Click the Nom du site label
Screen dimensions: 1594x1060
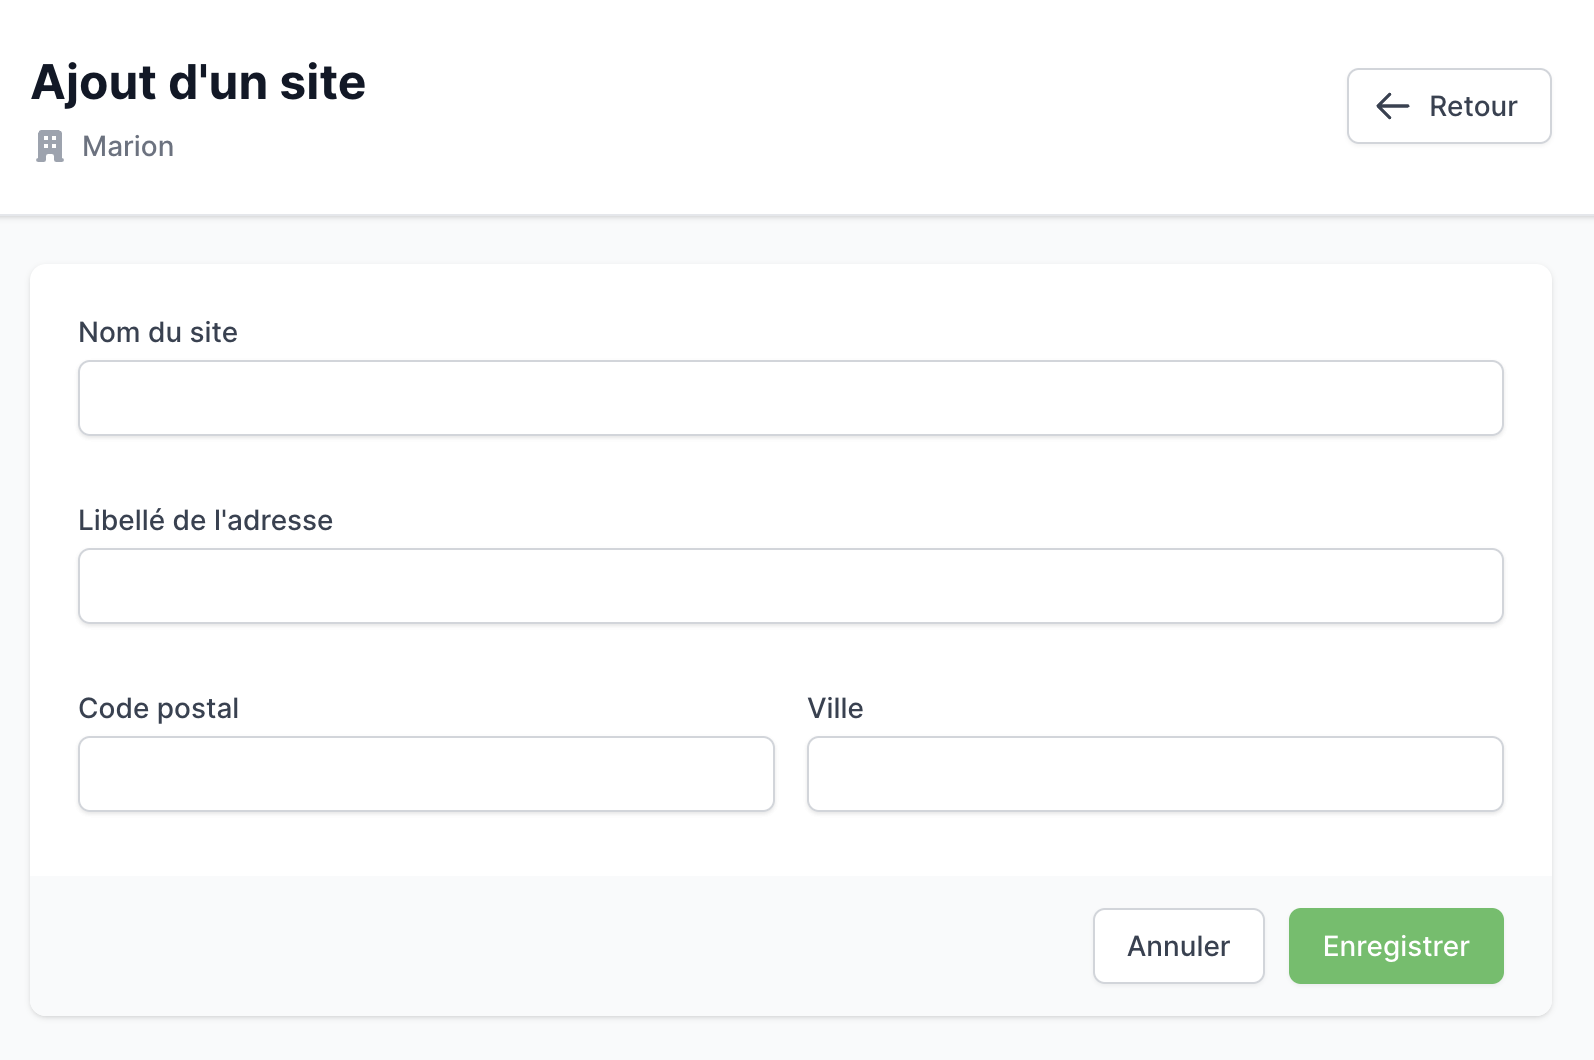[x=158, y=332]
